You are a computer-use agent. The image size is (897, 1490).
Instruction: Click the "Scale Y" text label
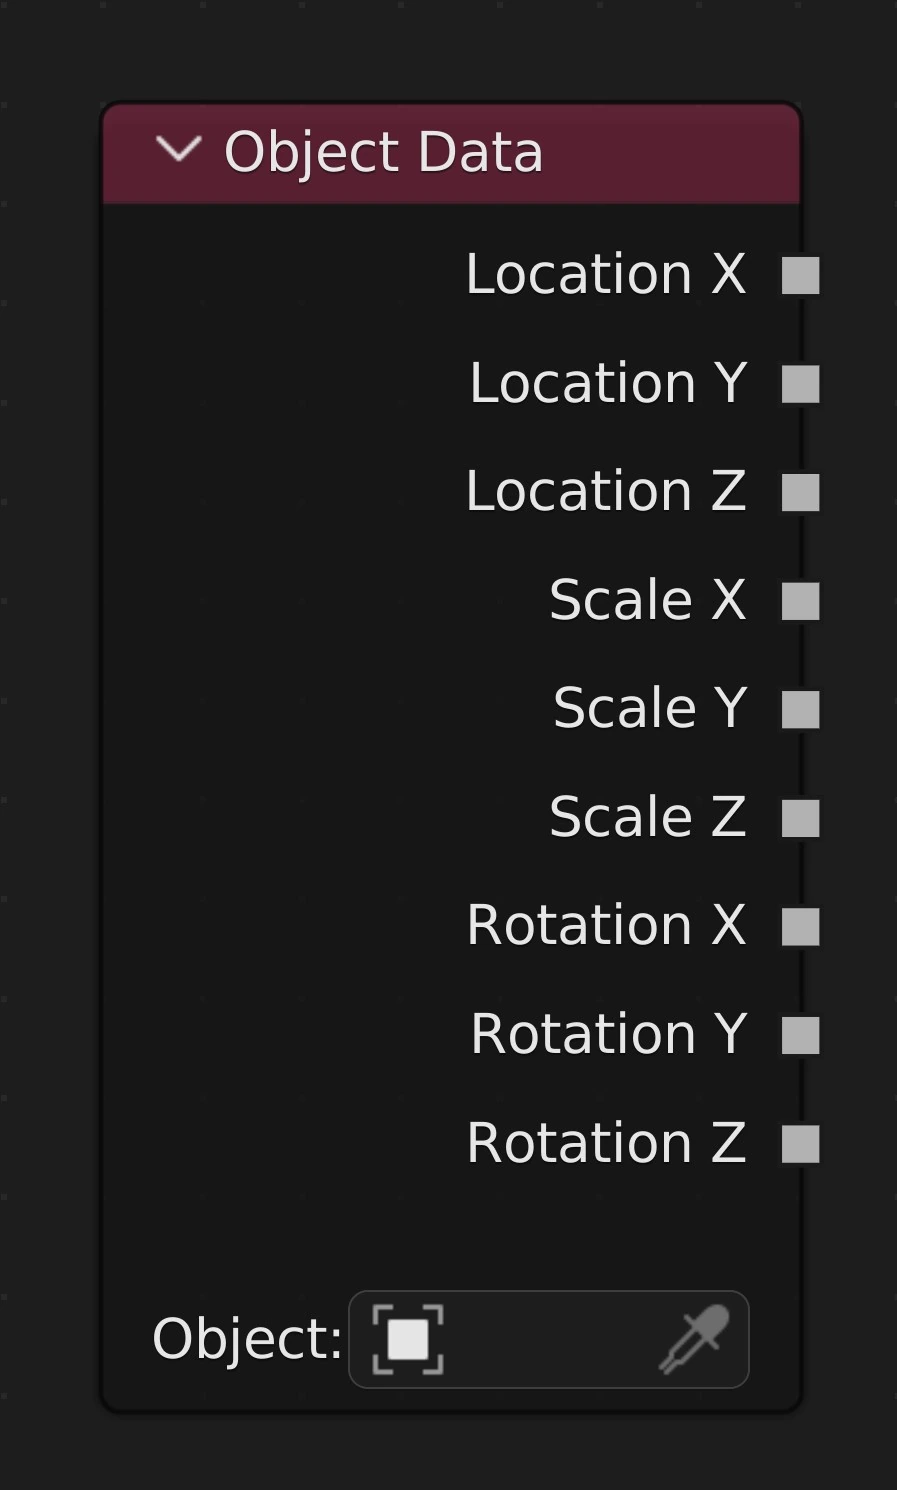click(x=650, y=708)
